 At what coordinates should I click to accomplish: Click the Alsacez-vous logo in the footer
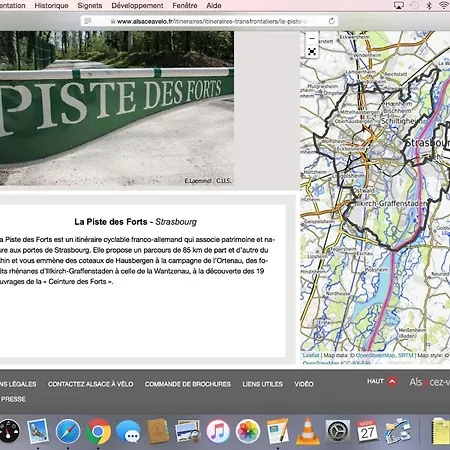(x=430, y=382)
